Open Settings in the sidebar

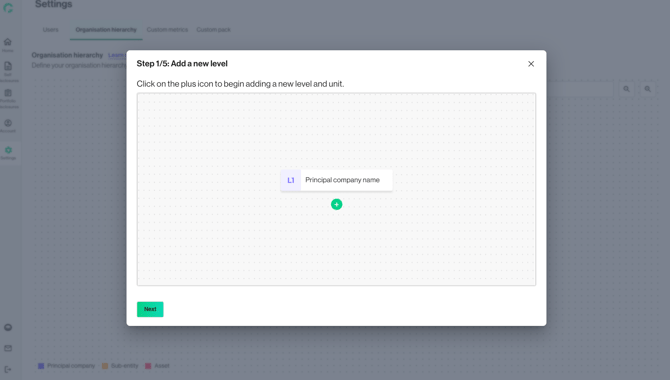click(8, 153)
